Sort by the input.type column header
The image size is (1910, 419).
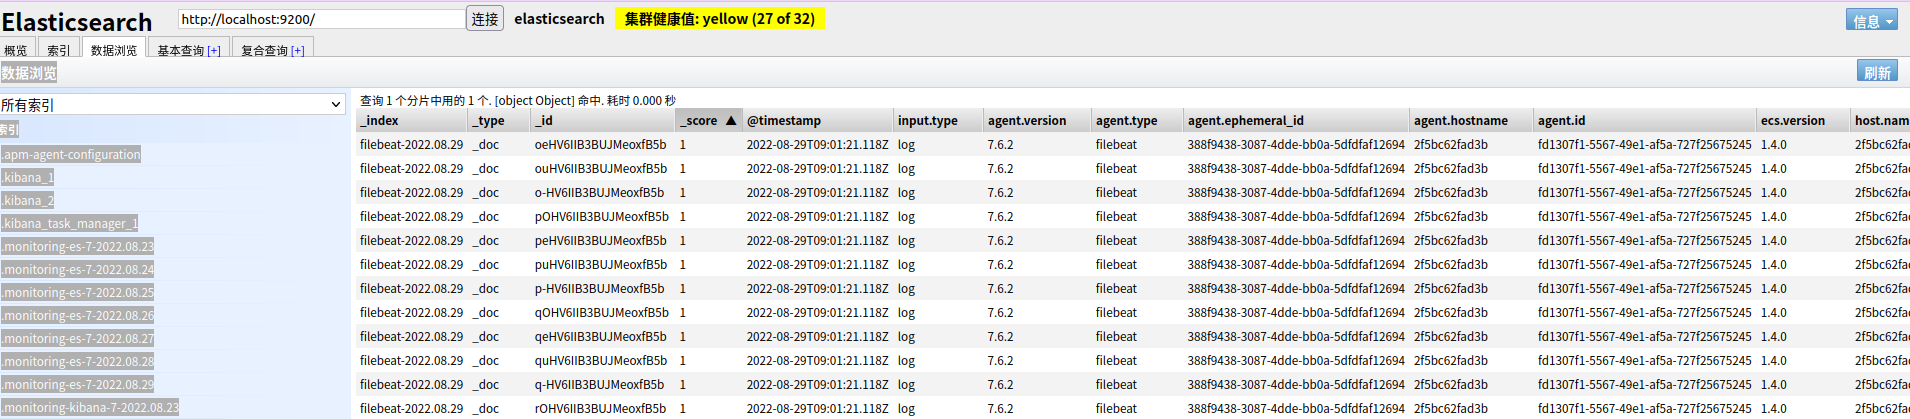click(x=937, y=120)
